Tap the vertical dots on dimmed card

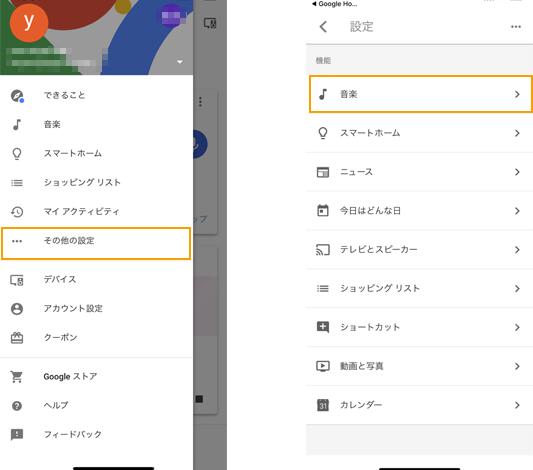click(x=201, y=102)
